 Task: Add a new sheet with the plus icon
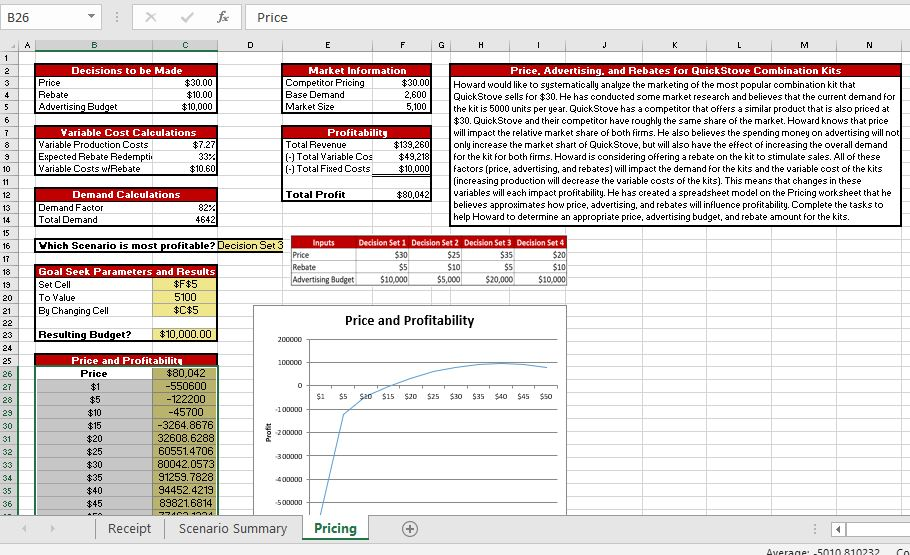(x=410, y=529)
